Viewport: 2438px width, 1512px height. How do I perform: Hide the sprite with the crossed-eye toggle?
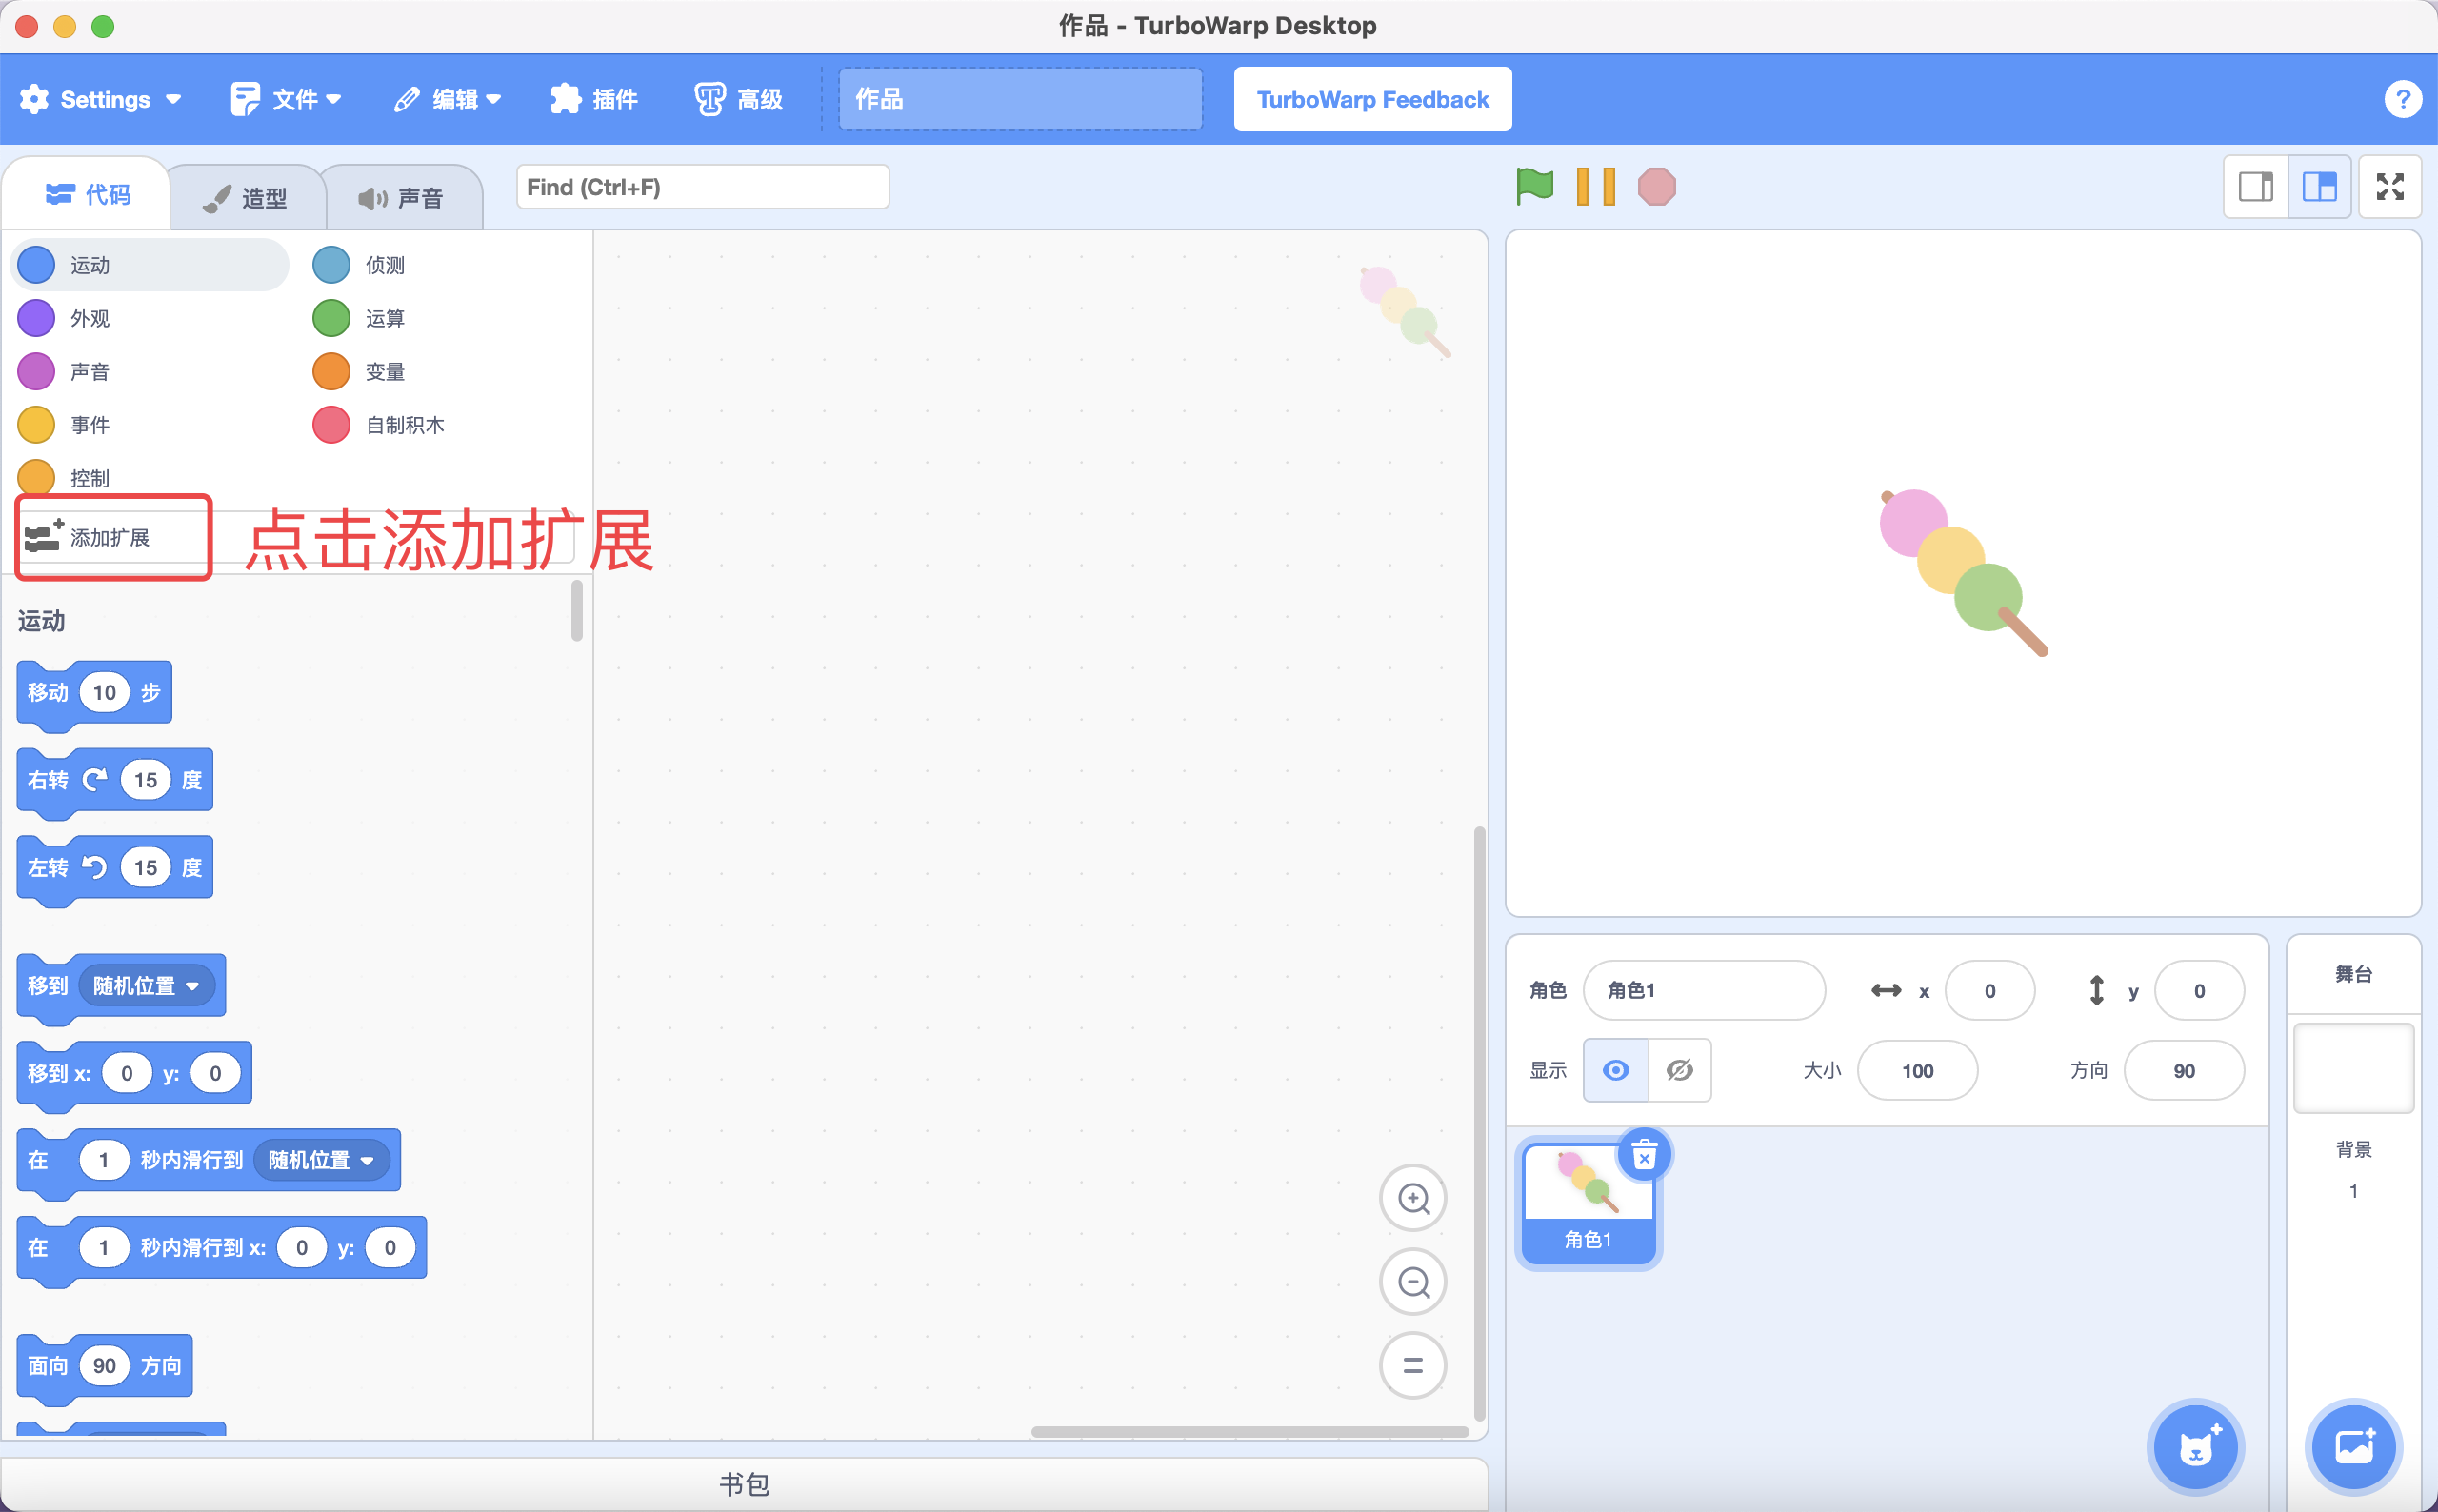1679,1070
